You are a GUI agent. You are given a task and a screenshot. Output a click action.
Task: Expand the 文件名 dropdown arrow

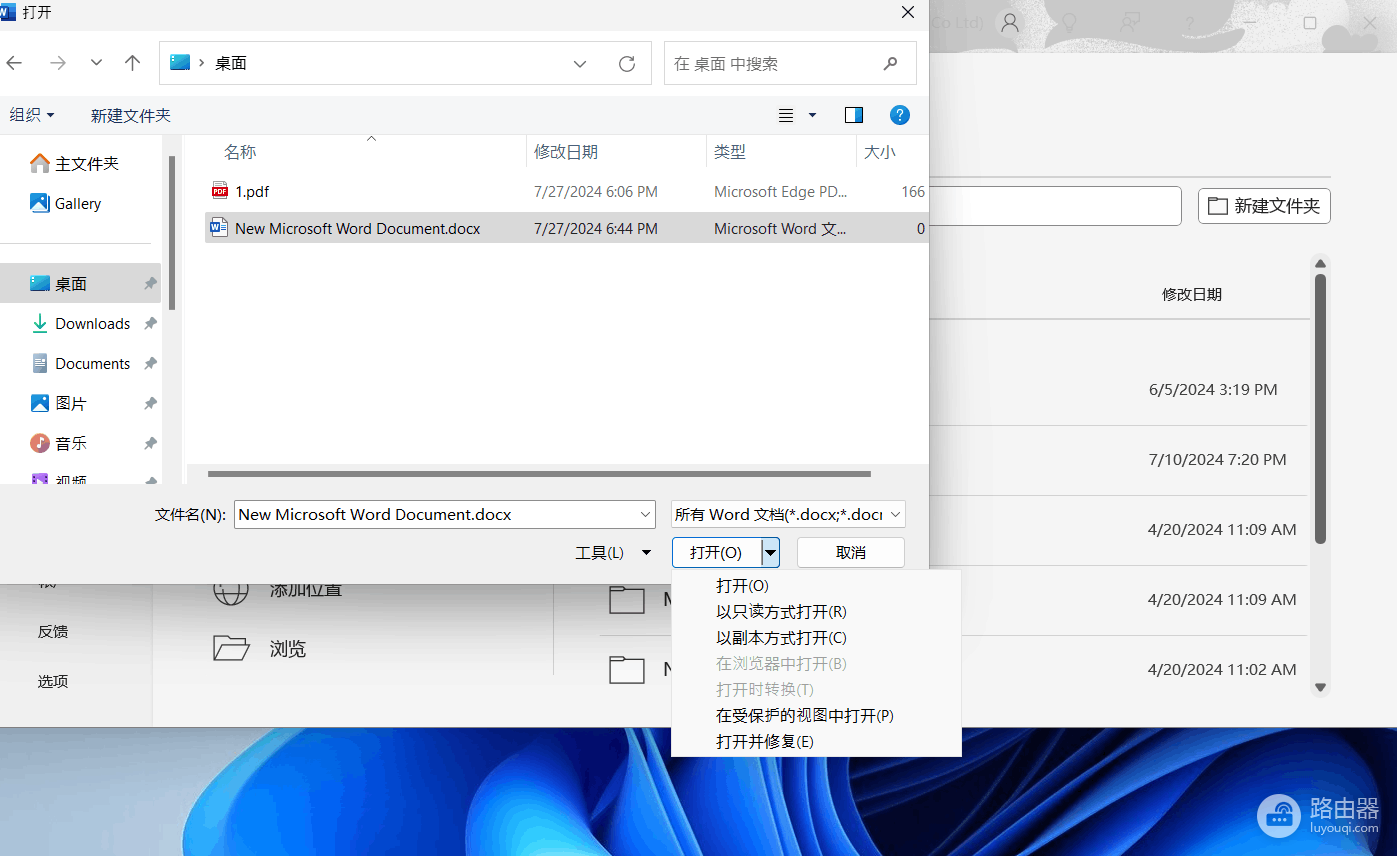645,514
